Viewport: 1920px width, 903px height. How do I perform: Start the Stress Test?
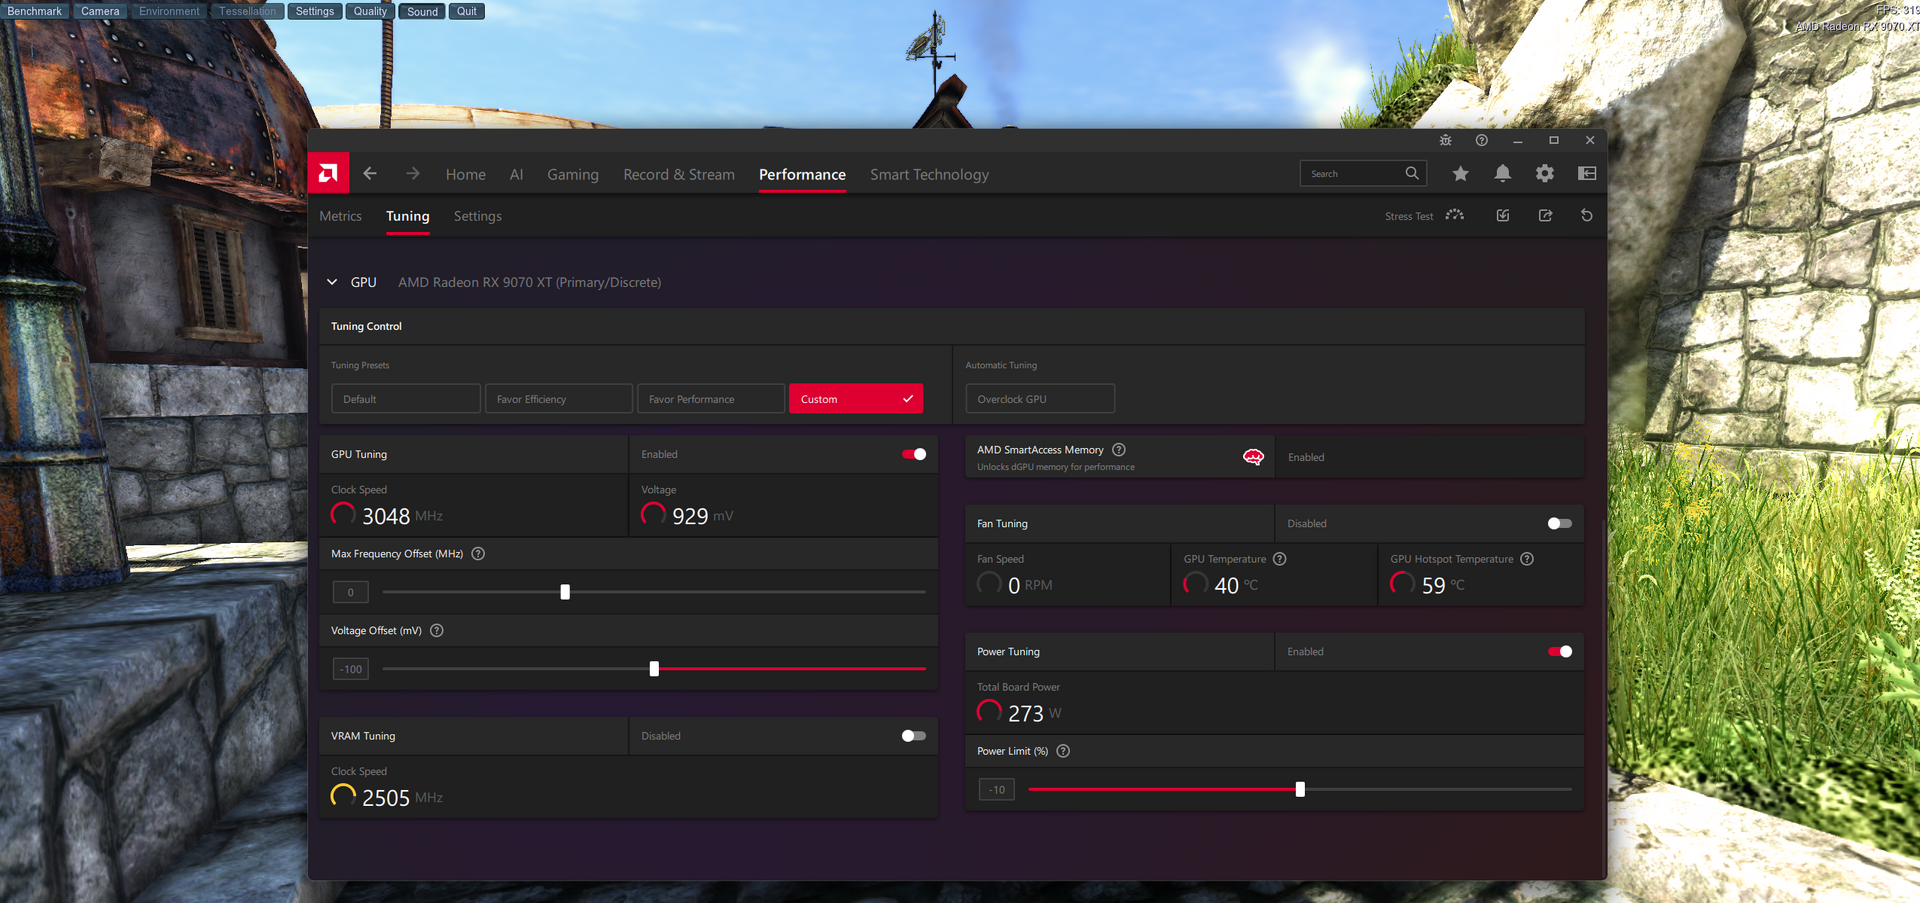[x=1425, y=216]
